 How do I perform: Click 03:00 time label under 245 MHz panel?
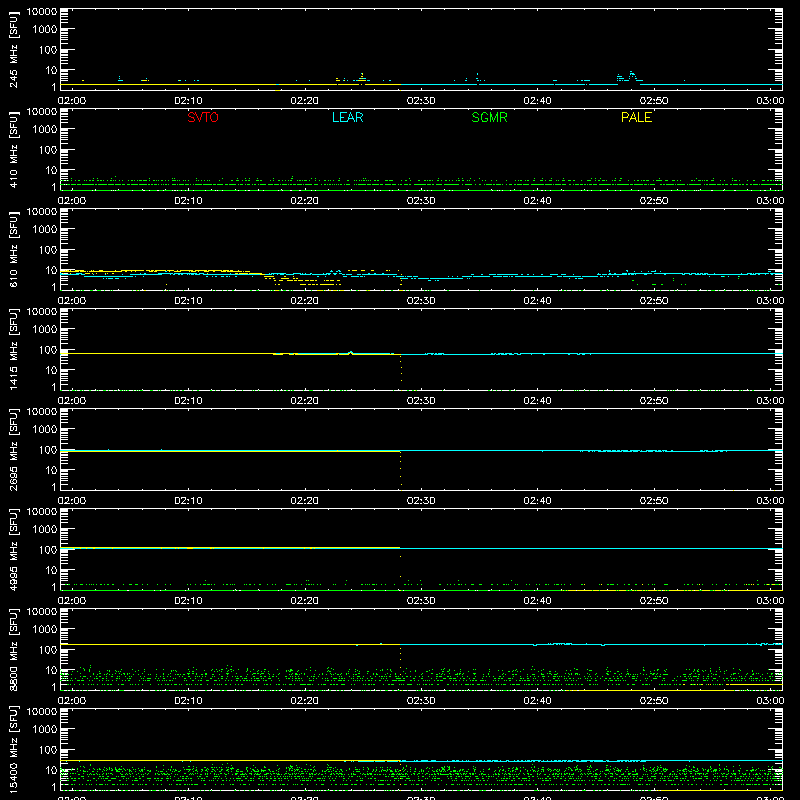[770, 101]
